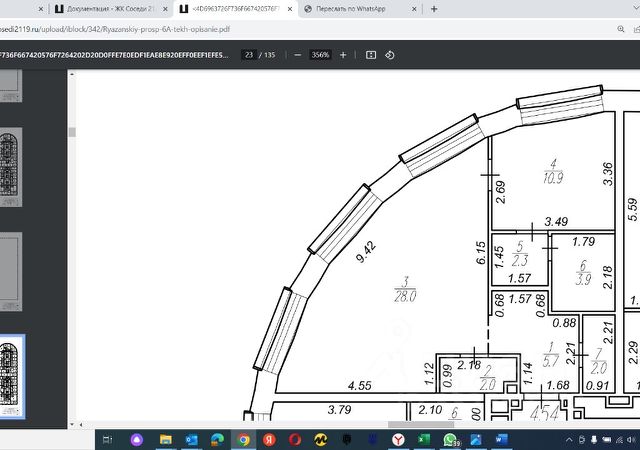Open the gray blank page thumbnail in middle
This screenshot has height=450, width=640.
click(x=9, y=272)
